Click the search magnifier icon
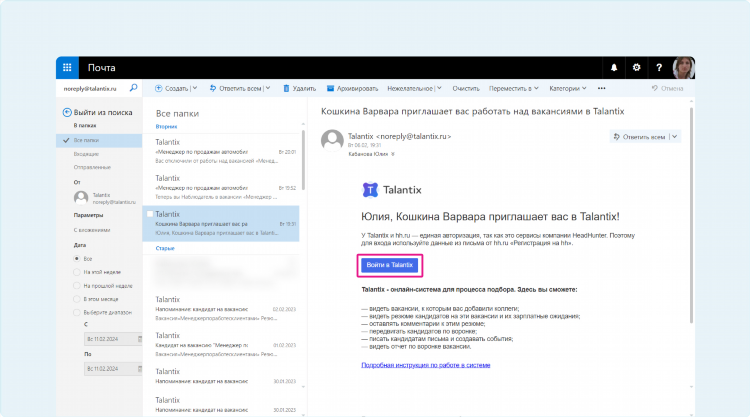Screen dimensions: 750x417 133,88
